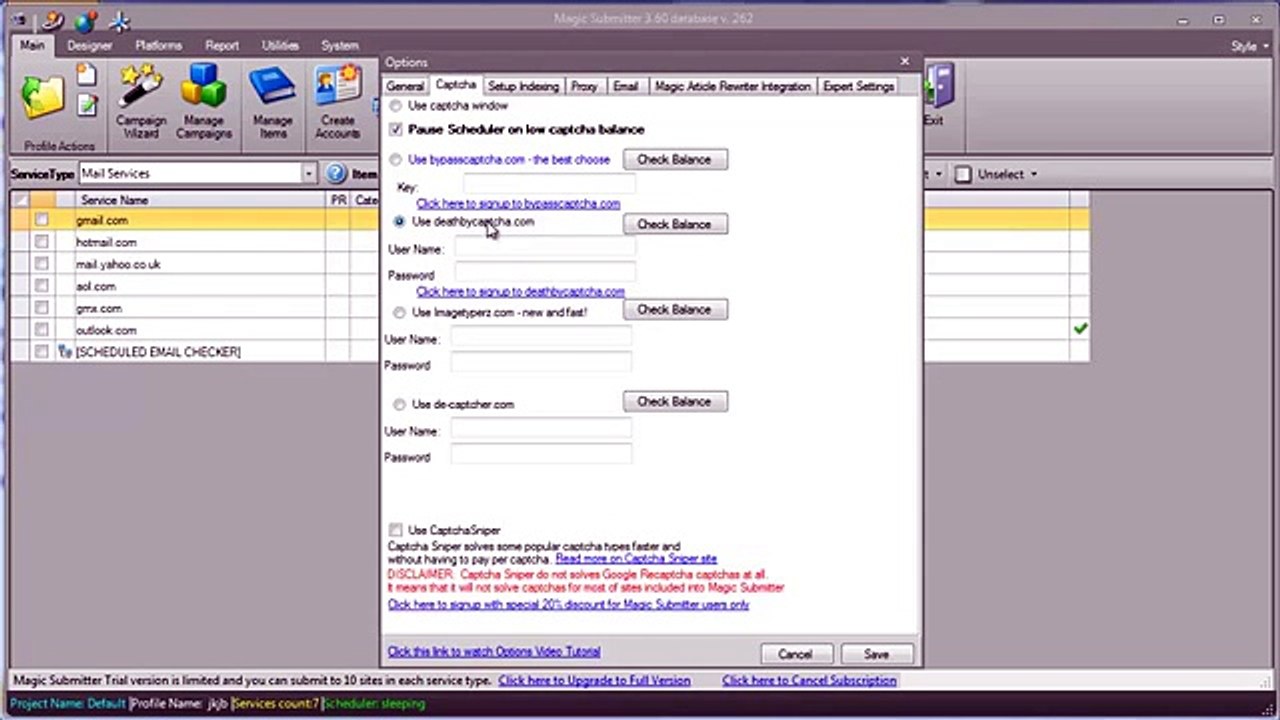This screenshot has width=1280, height=720.
Task: Check Balance for bypasscaptcha.com
Action: (x=675, y=160)
